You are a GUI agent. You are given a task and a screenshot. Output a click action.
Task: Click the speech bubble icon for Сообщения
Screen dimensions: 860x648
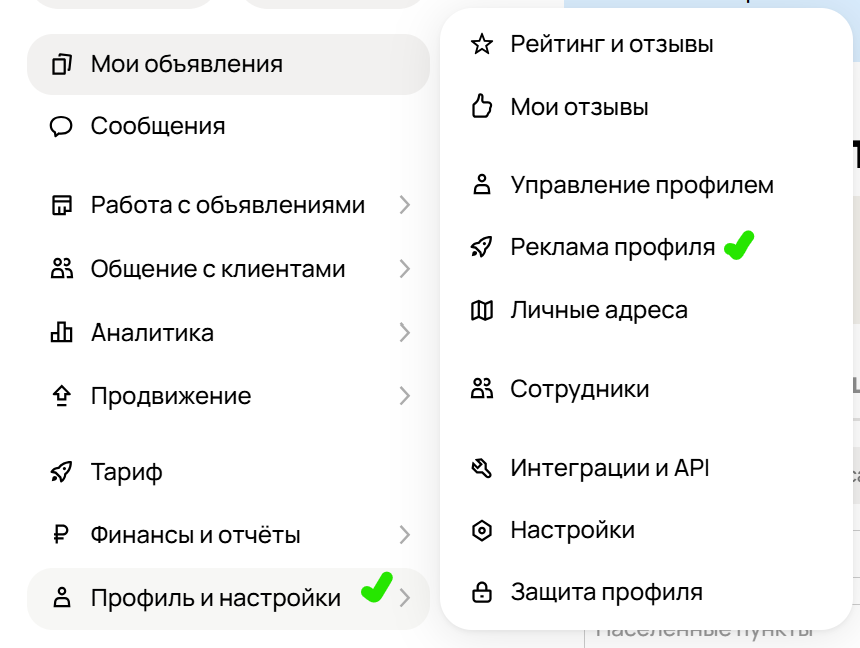[62, 127]
